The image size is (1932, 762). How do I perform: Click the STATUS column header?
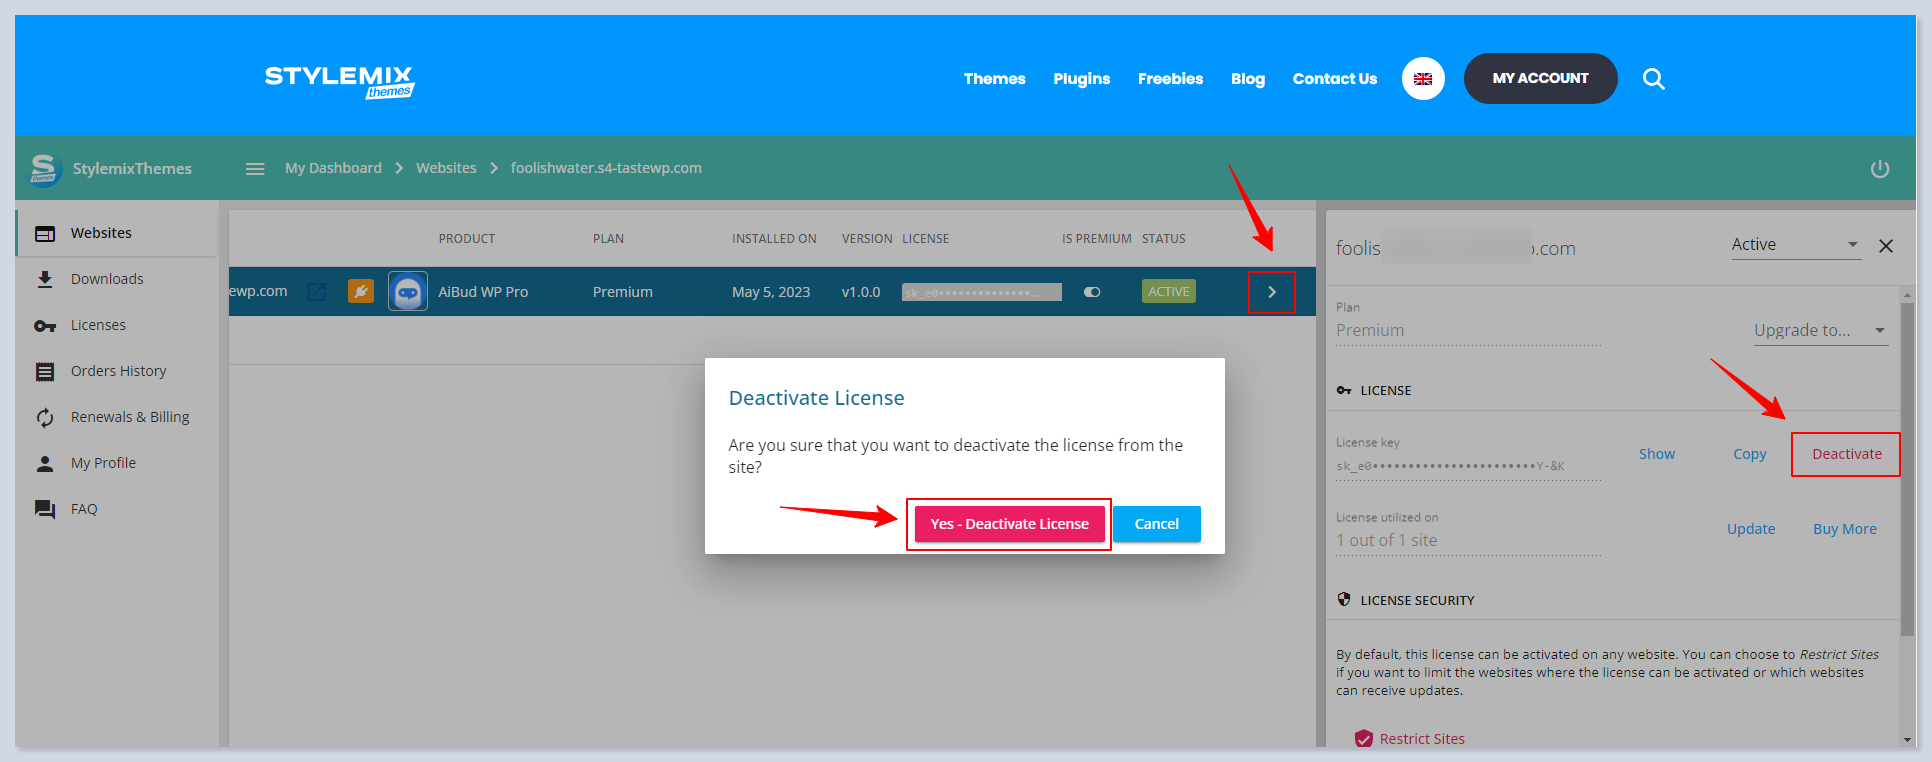1163,239
